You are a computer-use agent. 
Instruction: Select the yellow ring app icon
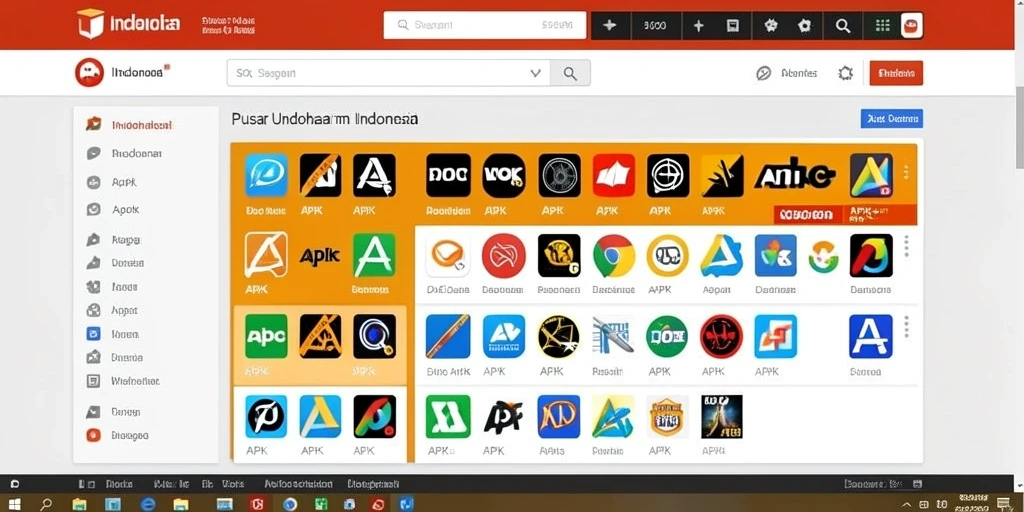(667, 256)
